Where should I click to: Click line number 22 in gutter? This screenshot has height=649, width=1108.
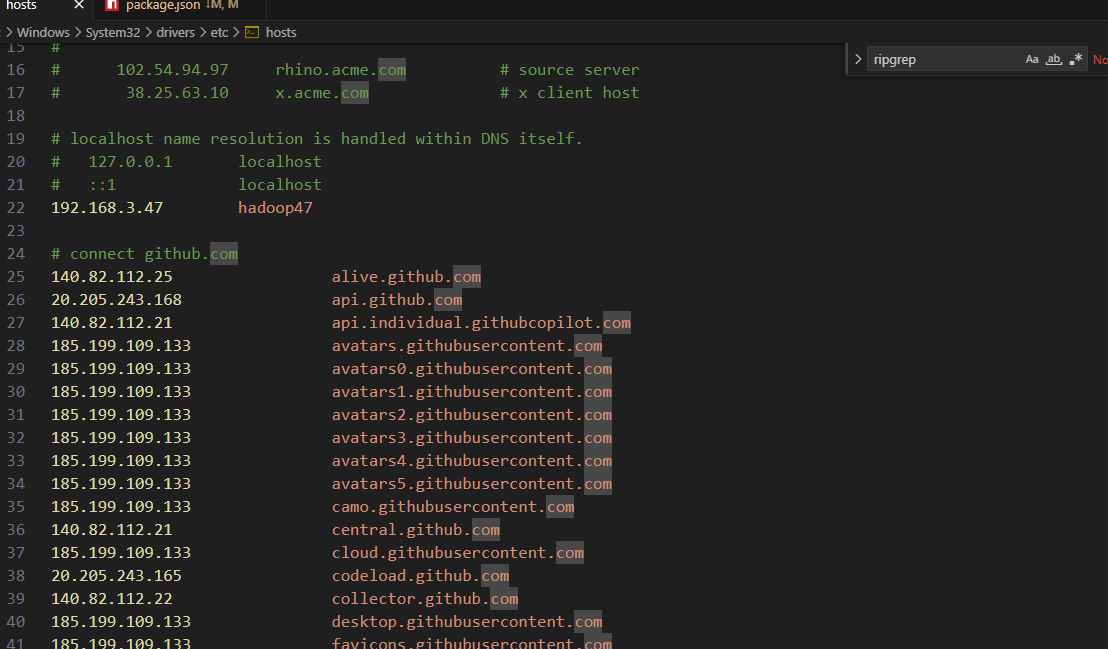tap(16, 208)
